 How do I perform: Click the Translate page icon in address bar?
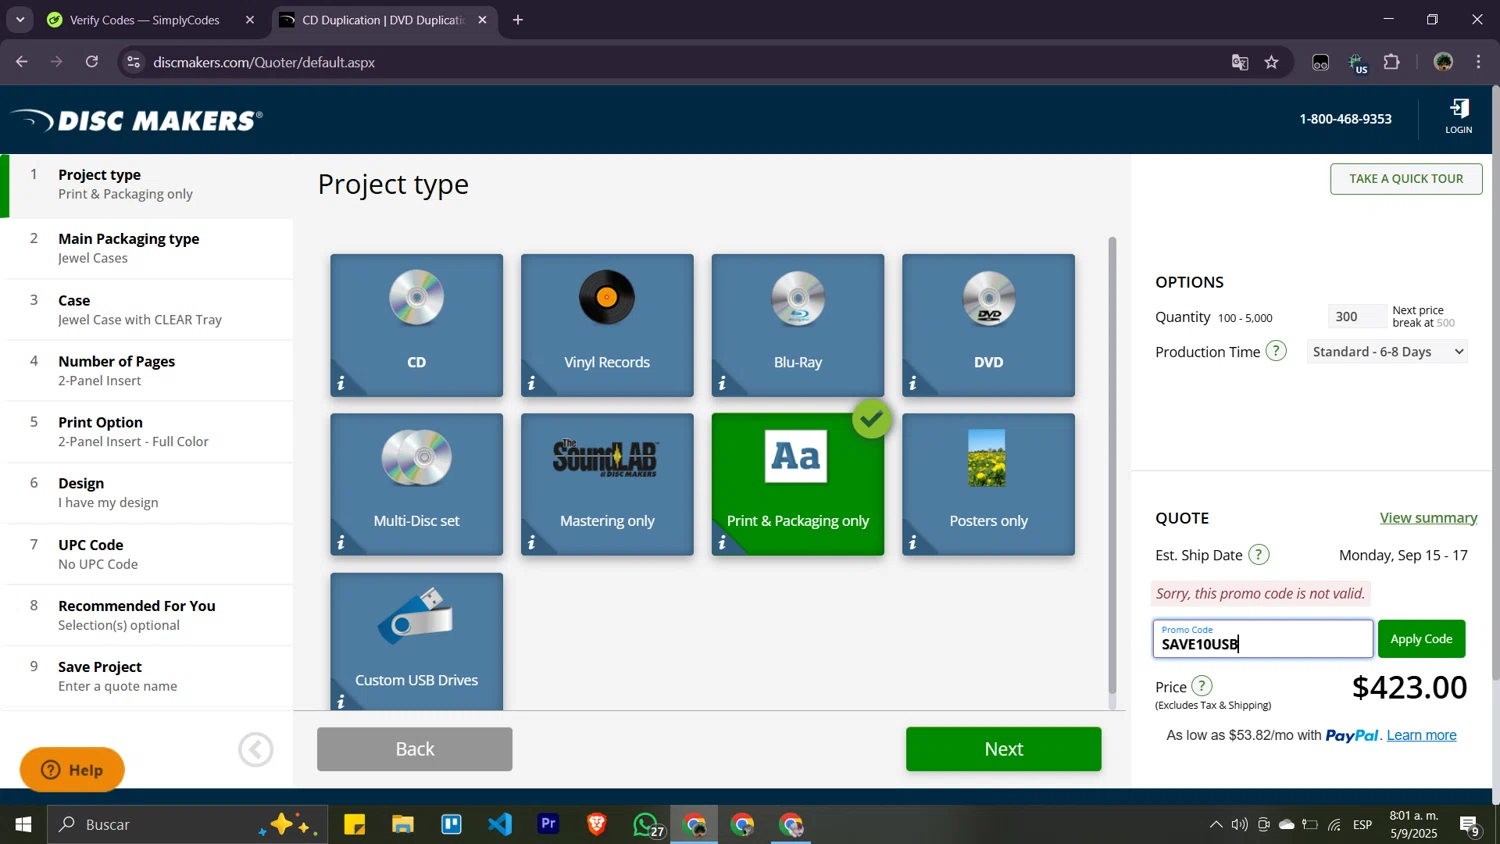click(x=1240, y=62)
